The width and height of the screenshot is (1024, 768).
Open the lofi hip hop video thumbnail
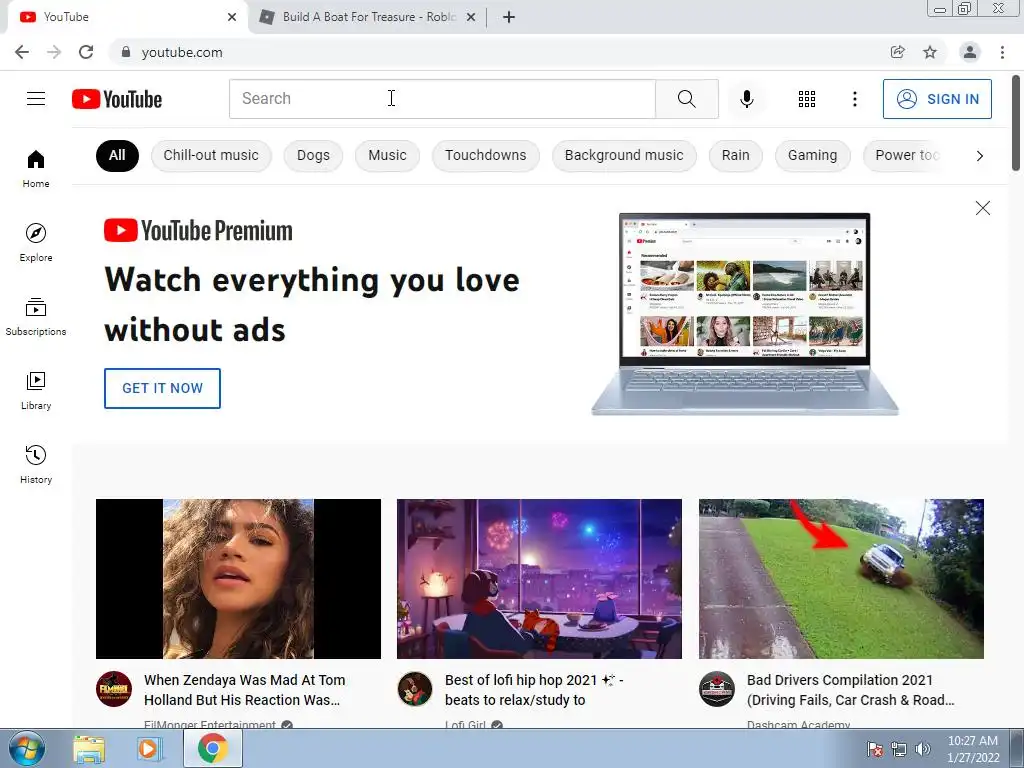click(539, 579)
